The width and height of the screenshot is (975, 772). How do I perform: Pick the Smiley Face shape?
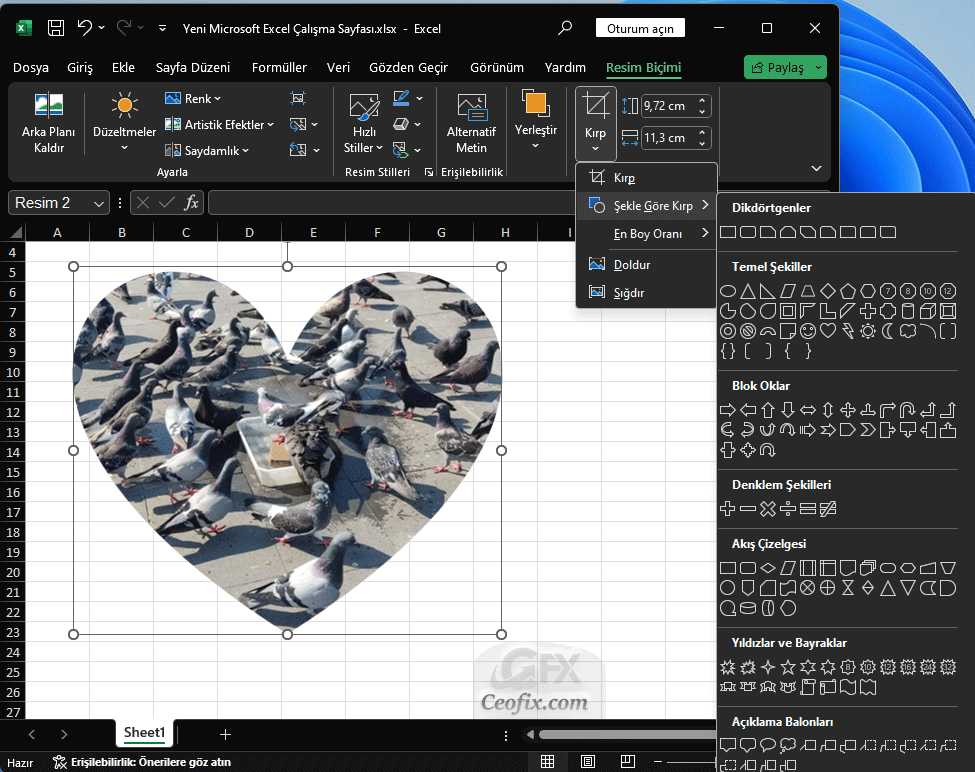point(808,331)
